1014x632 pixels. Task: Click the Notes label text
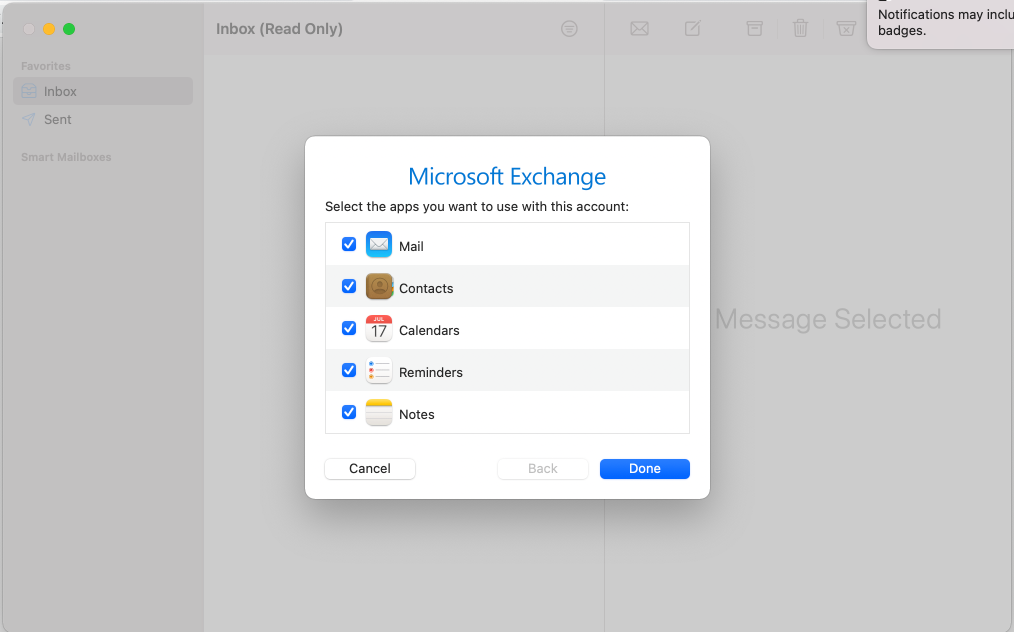point(416,415)
